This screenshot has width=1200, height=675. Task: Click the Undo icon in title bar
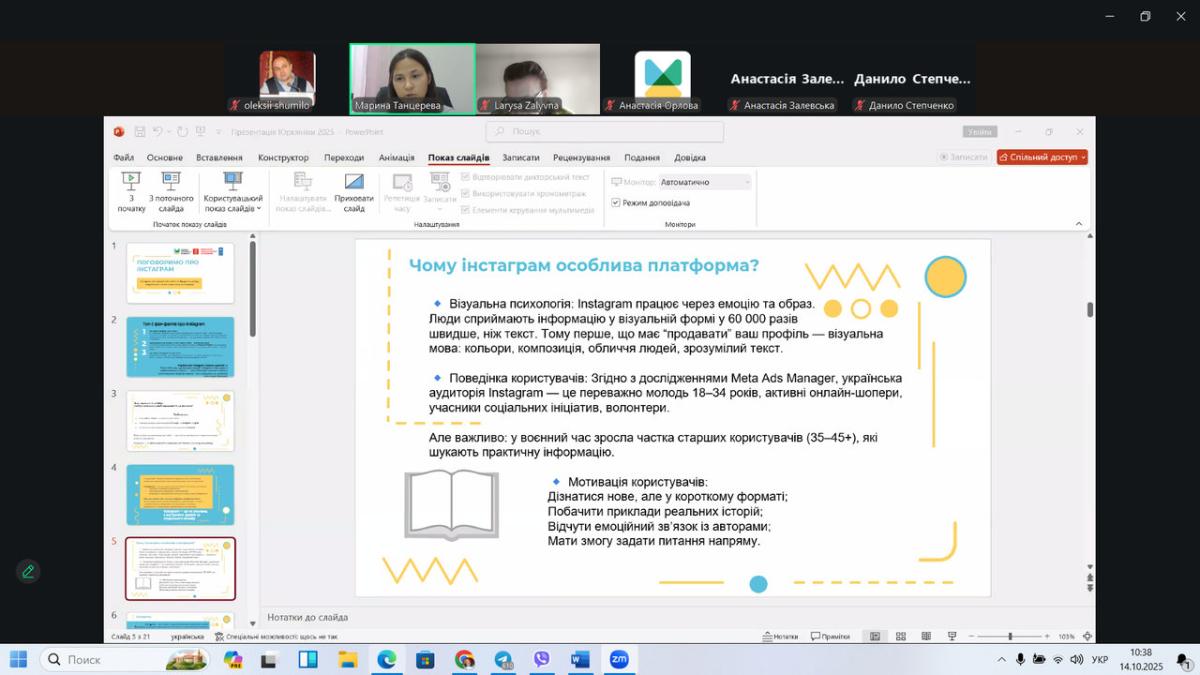coord(157,131)
